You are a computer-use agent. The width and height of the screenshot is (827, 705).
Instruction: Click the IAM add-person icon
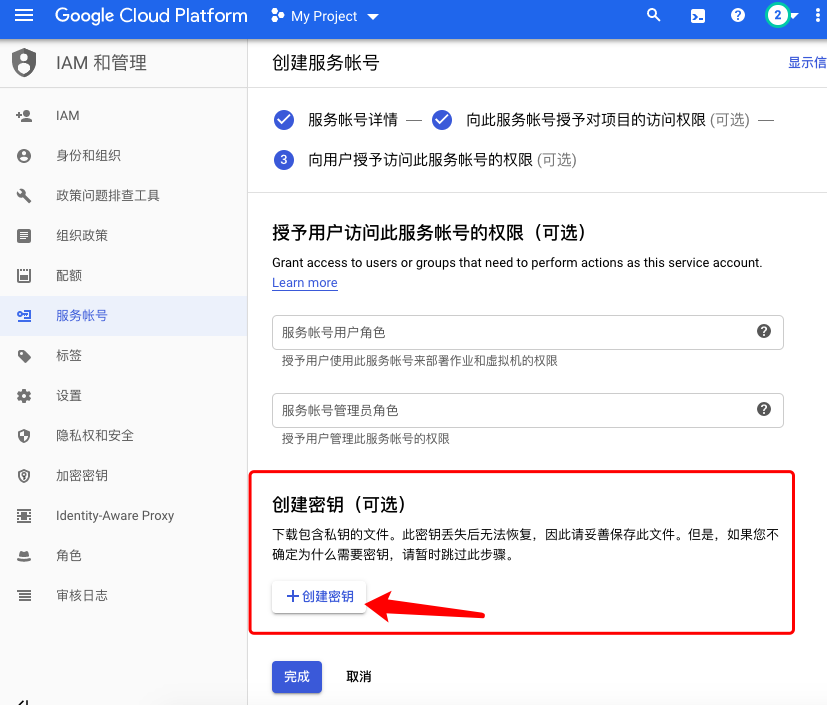(x=24, y=116)
